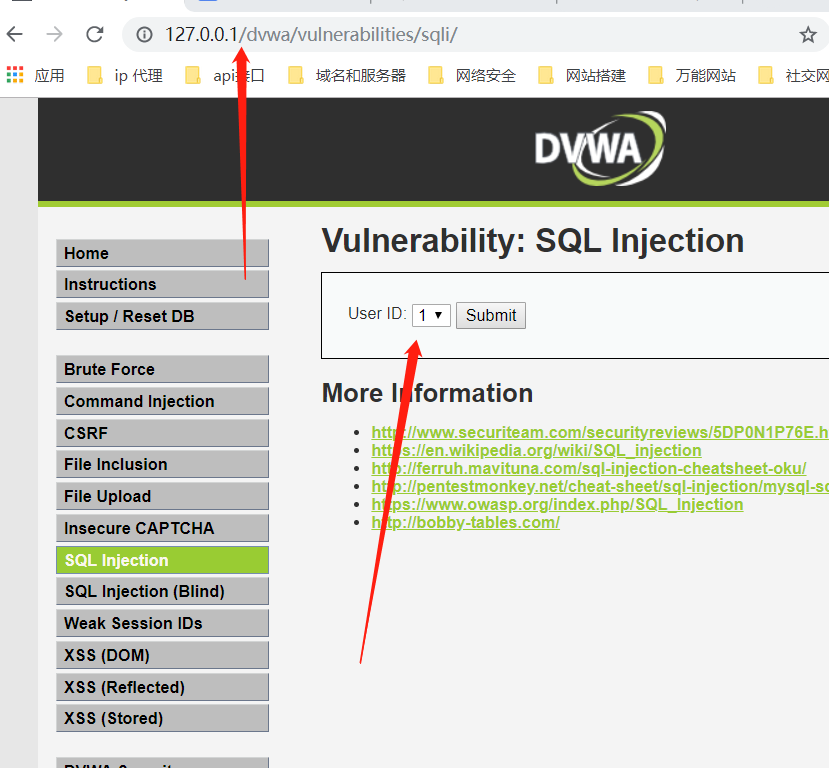Screen dimensions: 829x768
Task: Open SQL Injection (Blind) page
Action: 162,591
